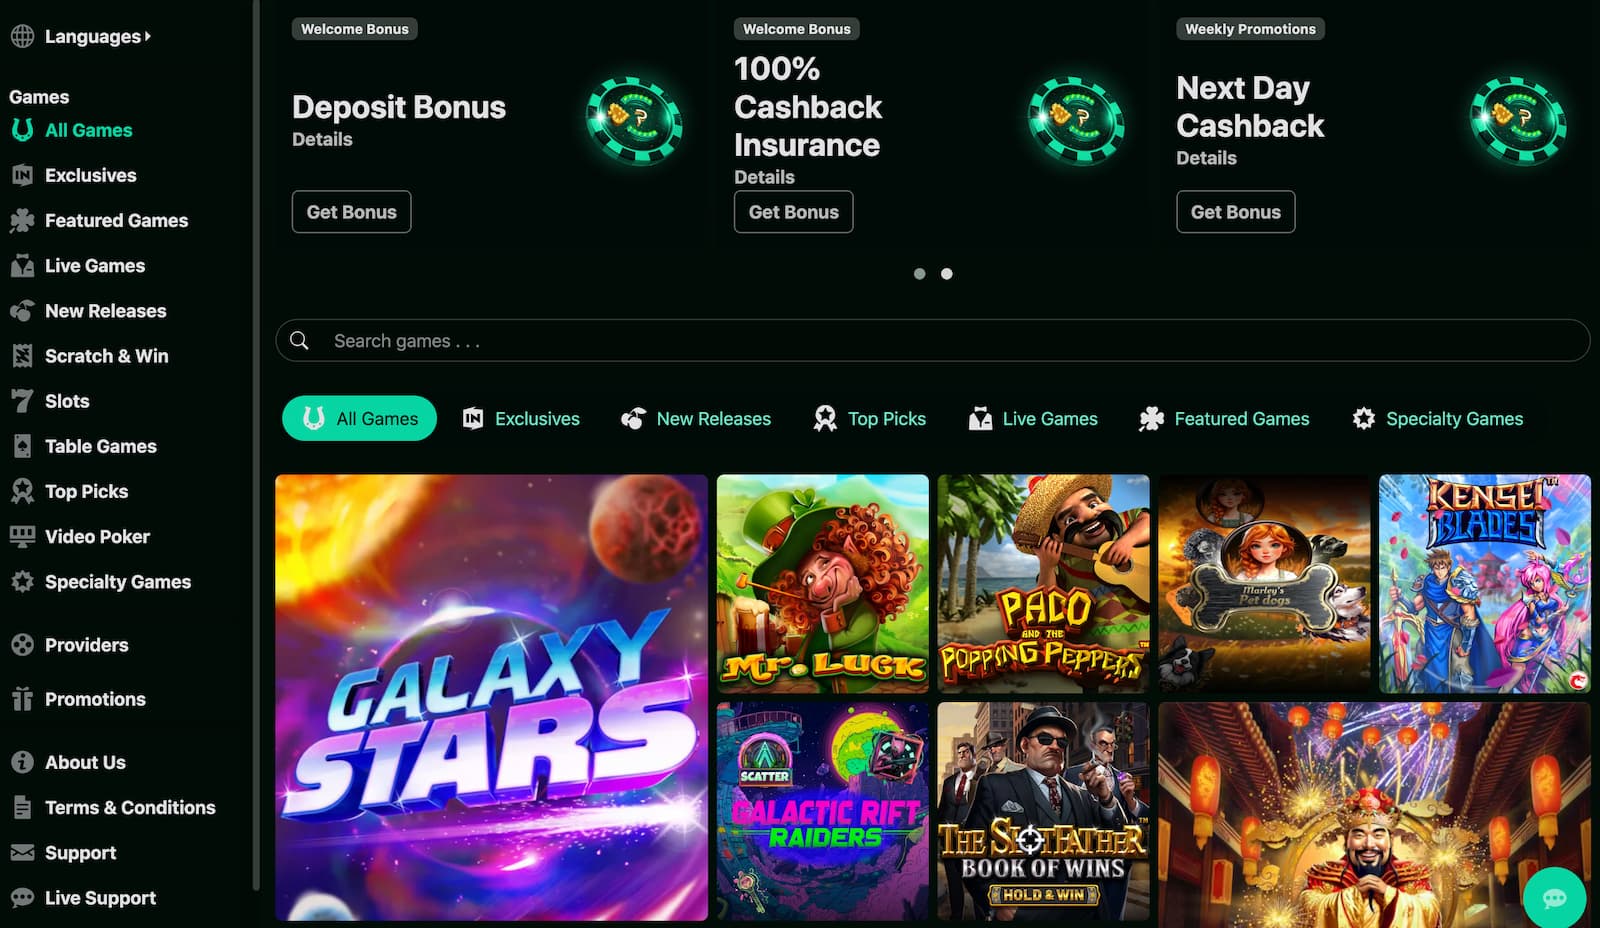Click the globe Languages icon
This screenshot has height=928, width=1600.
click(22, 37)
